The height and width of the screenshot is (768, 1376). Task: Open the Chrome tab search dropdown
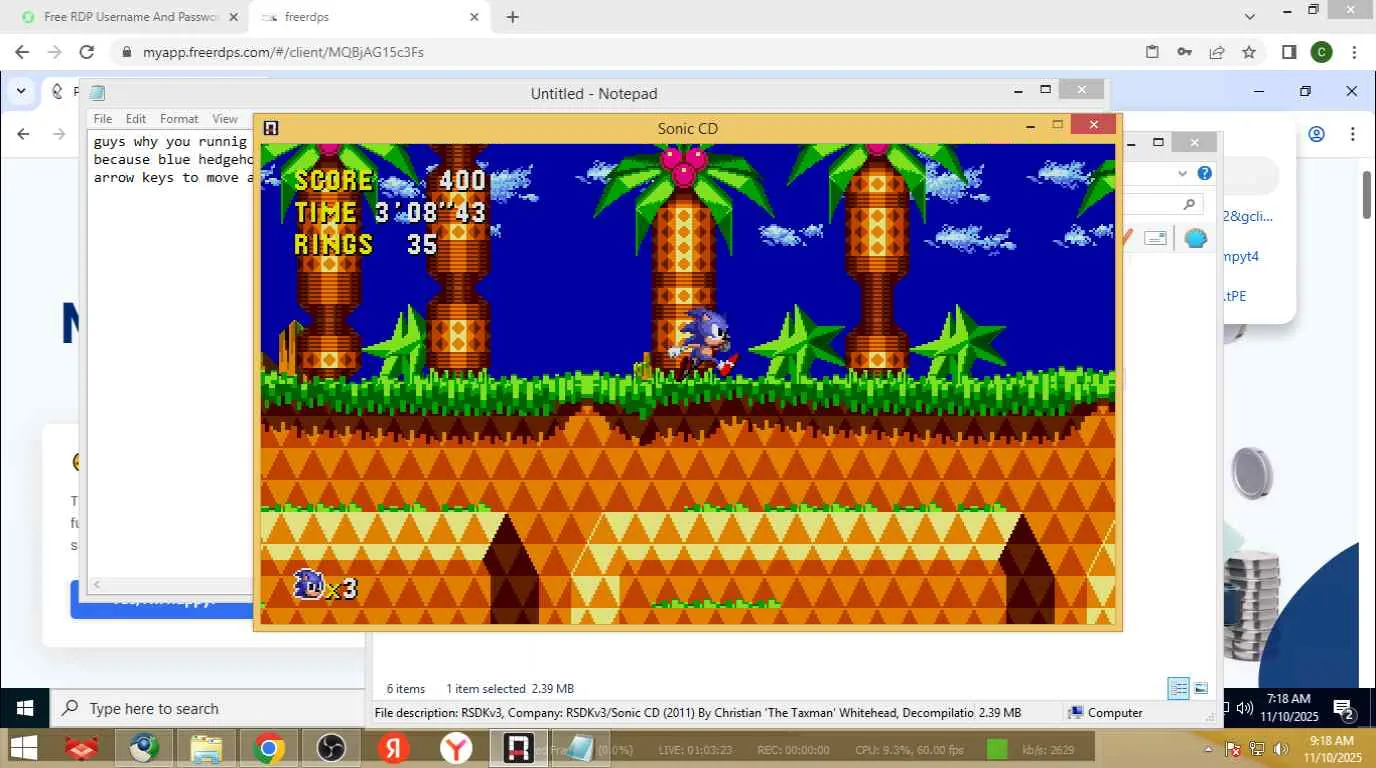pyautogui.click(x=1250, y=17)
